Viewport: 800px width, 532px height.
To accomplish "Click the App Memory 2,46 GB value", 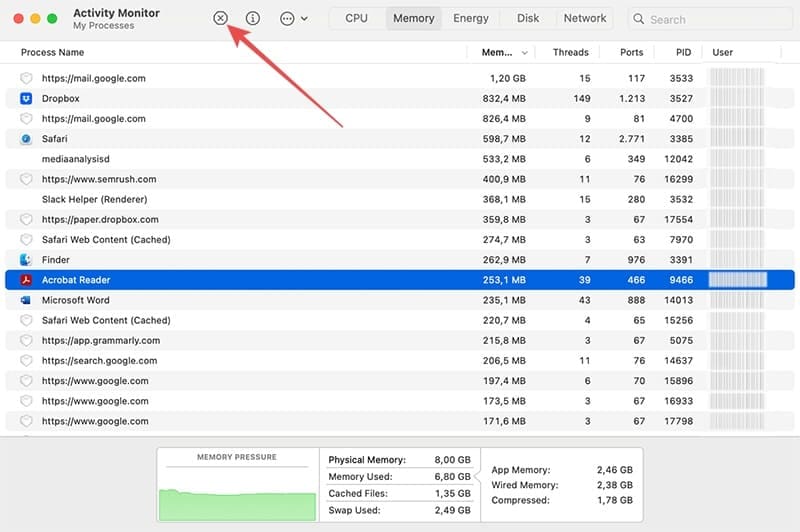I will coord(615,470).
